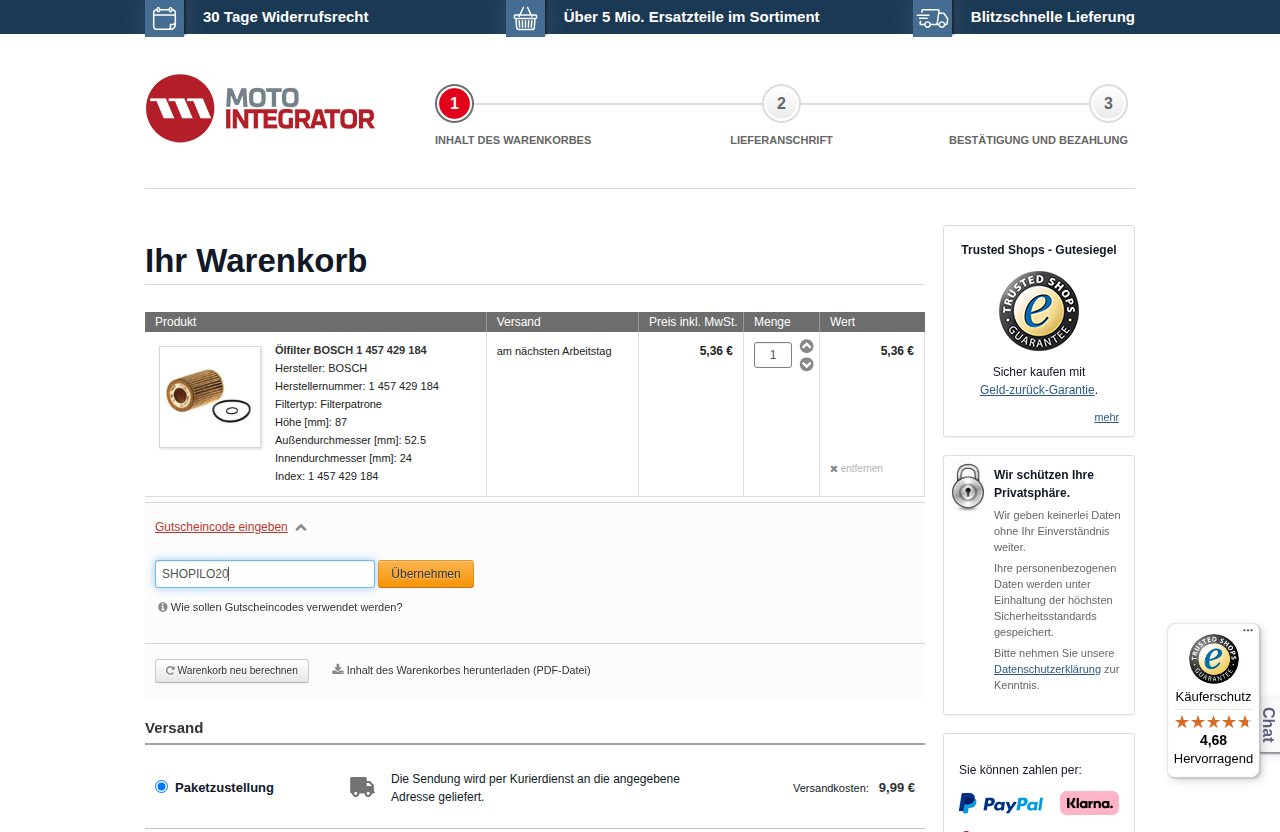Click the padlock privacy icon
This screenshot has height=832, width=1280.
[968, 486]
